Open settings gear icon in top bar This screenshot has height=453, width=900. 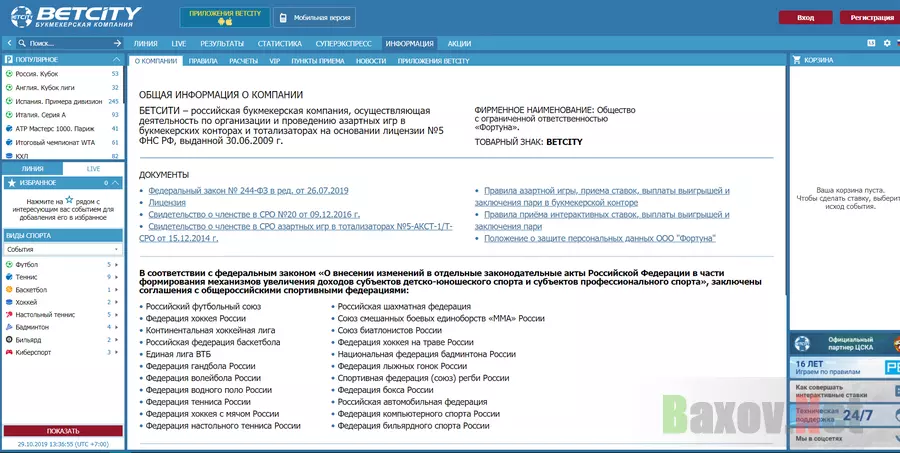(x=887, y=43)
